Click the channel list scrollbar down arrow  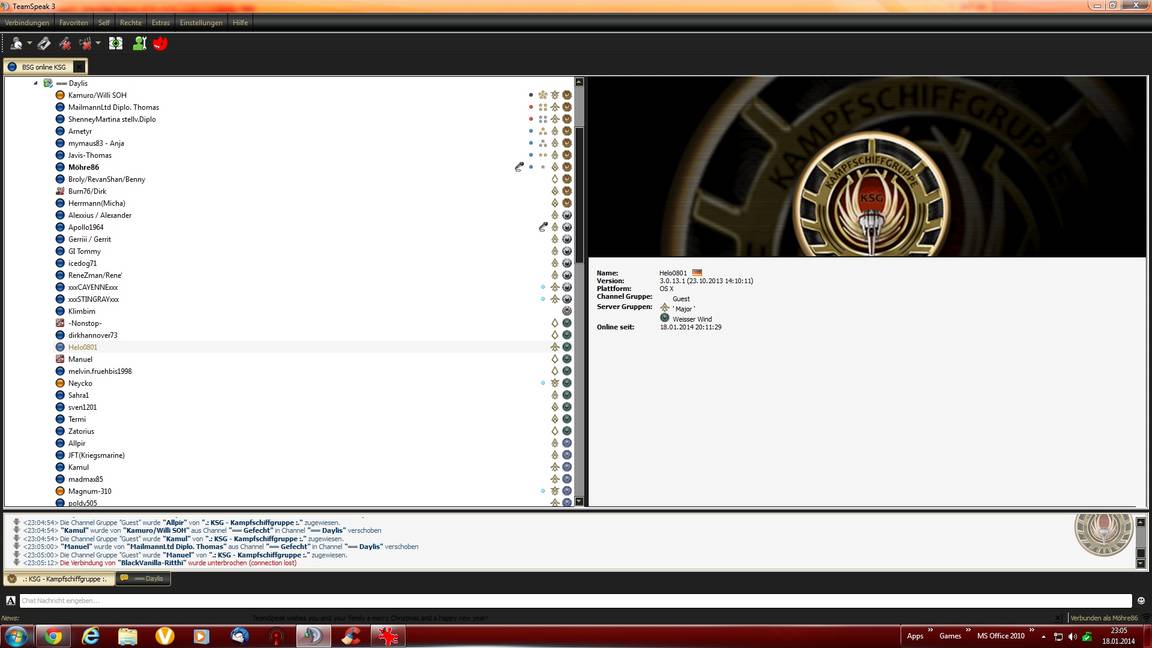(579, 502)
